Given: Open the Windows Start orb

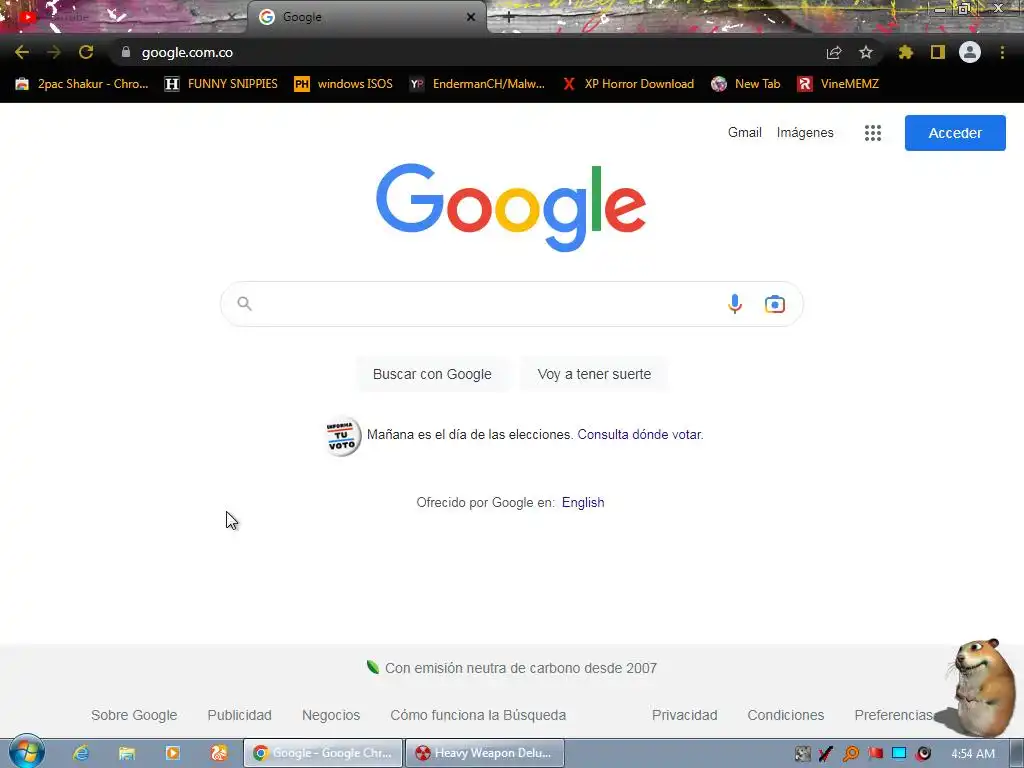Looking at the screenshot, I should (x=27, y=752).
